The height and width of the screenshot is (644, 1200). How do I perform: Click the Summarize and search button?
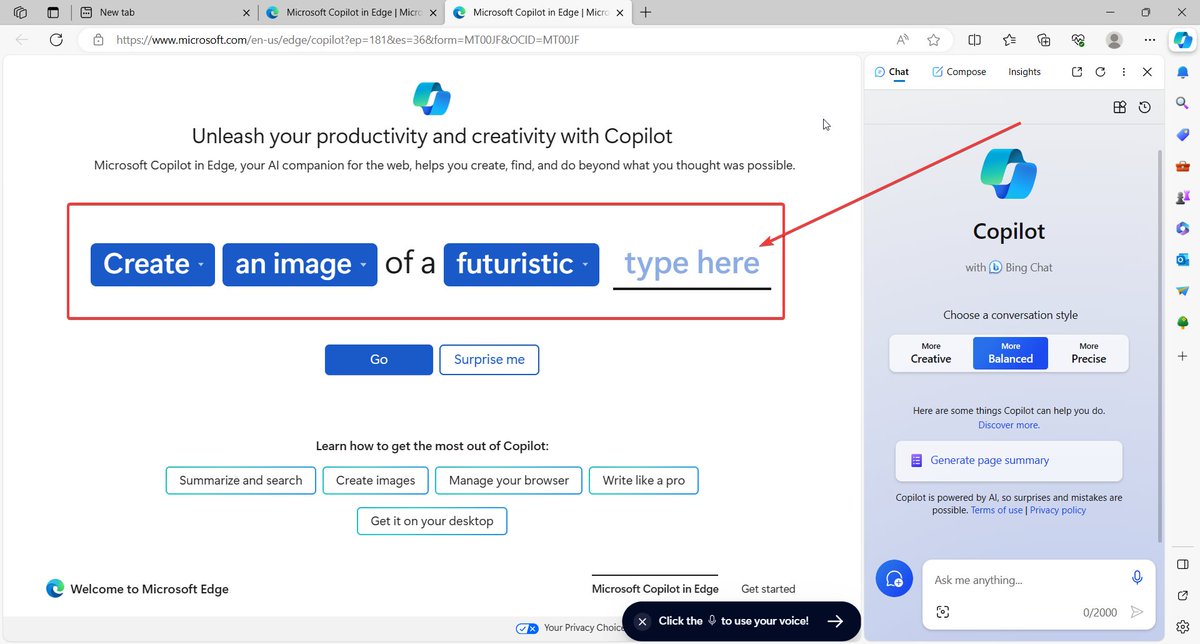pyautogui.click(x=241, y=481)
